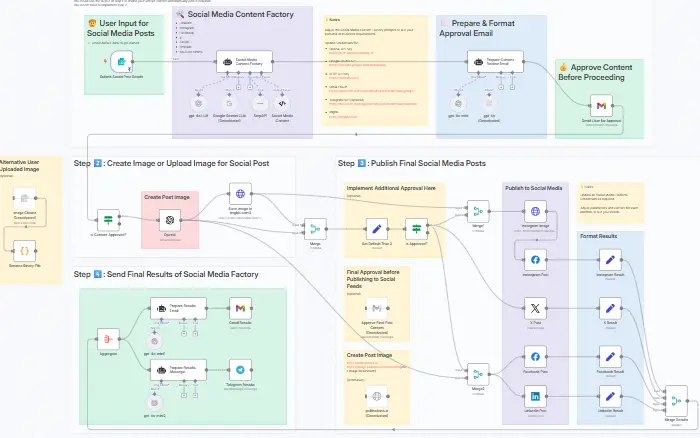Select the yellow Notes sticky in top row

pos(375,71)
